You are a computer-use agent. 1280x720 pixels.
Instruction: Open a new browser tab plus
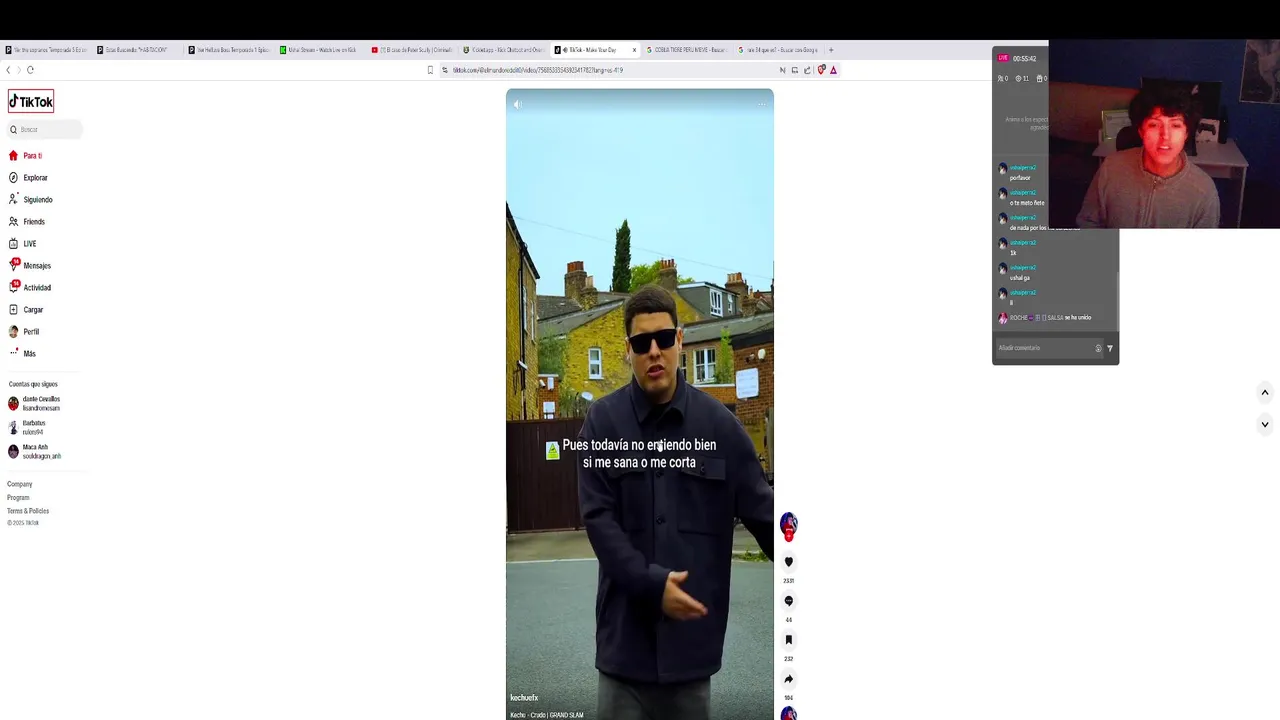[831, 50]
